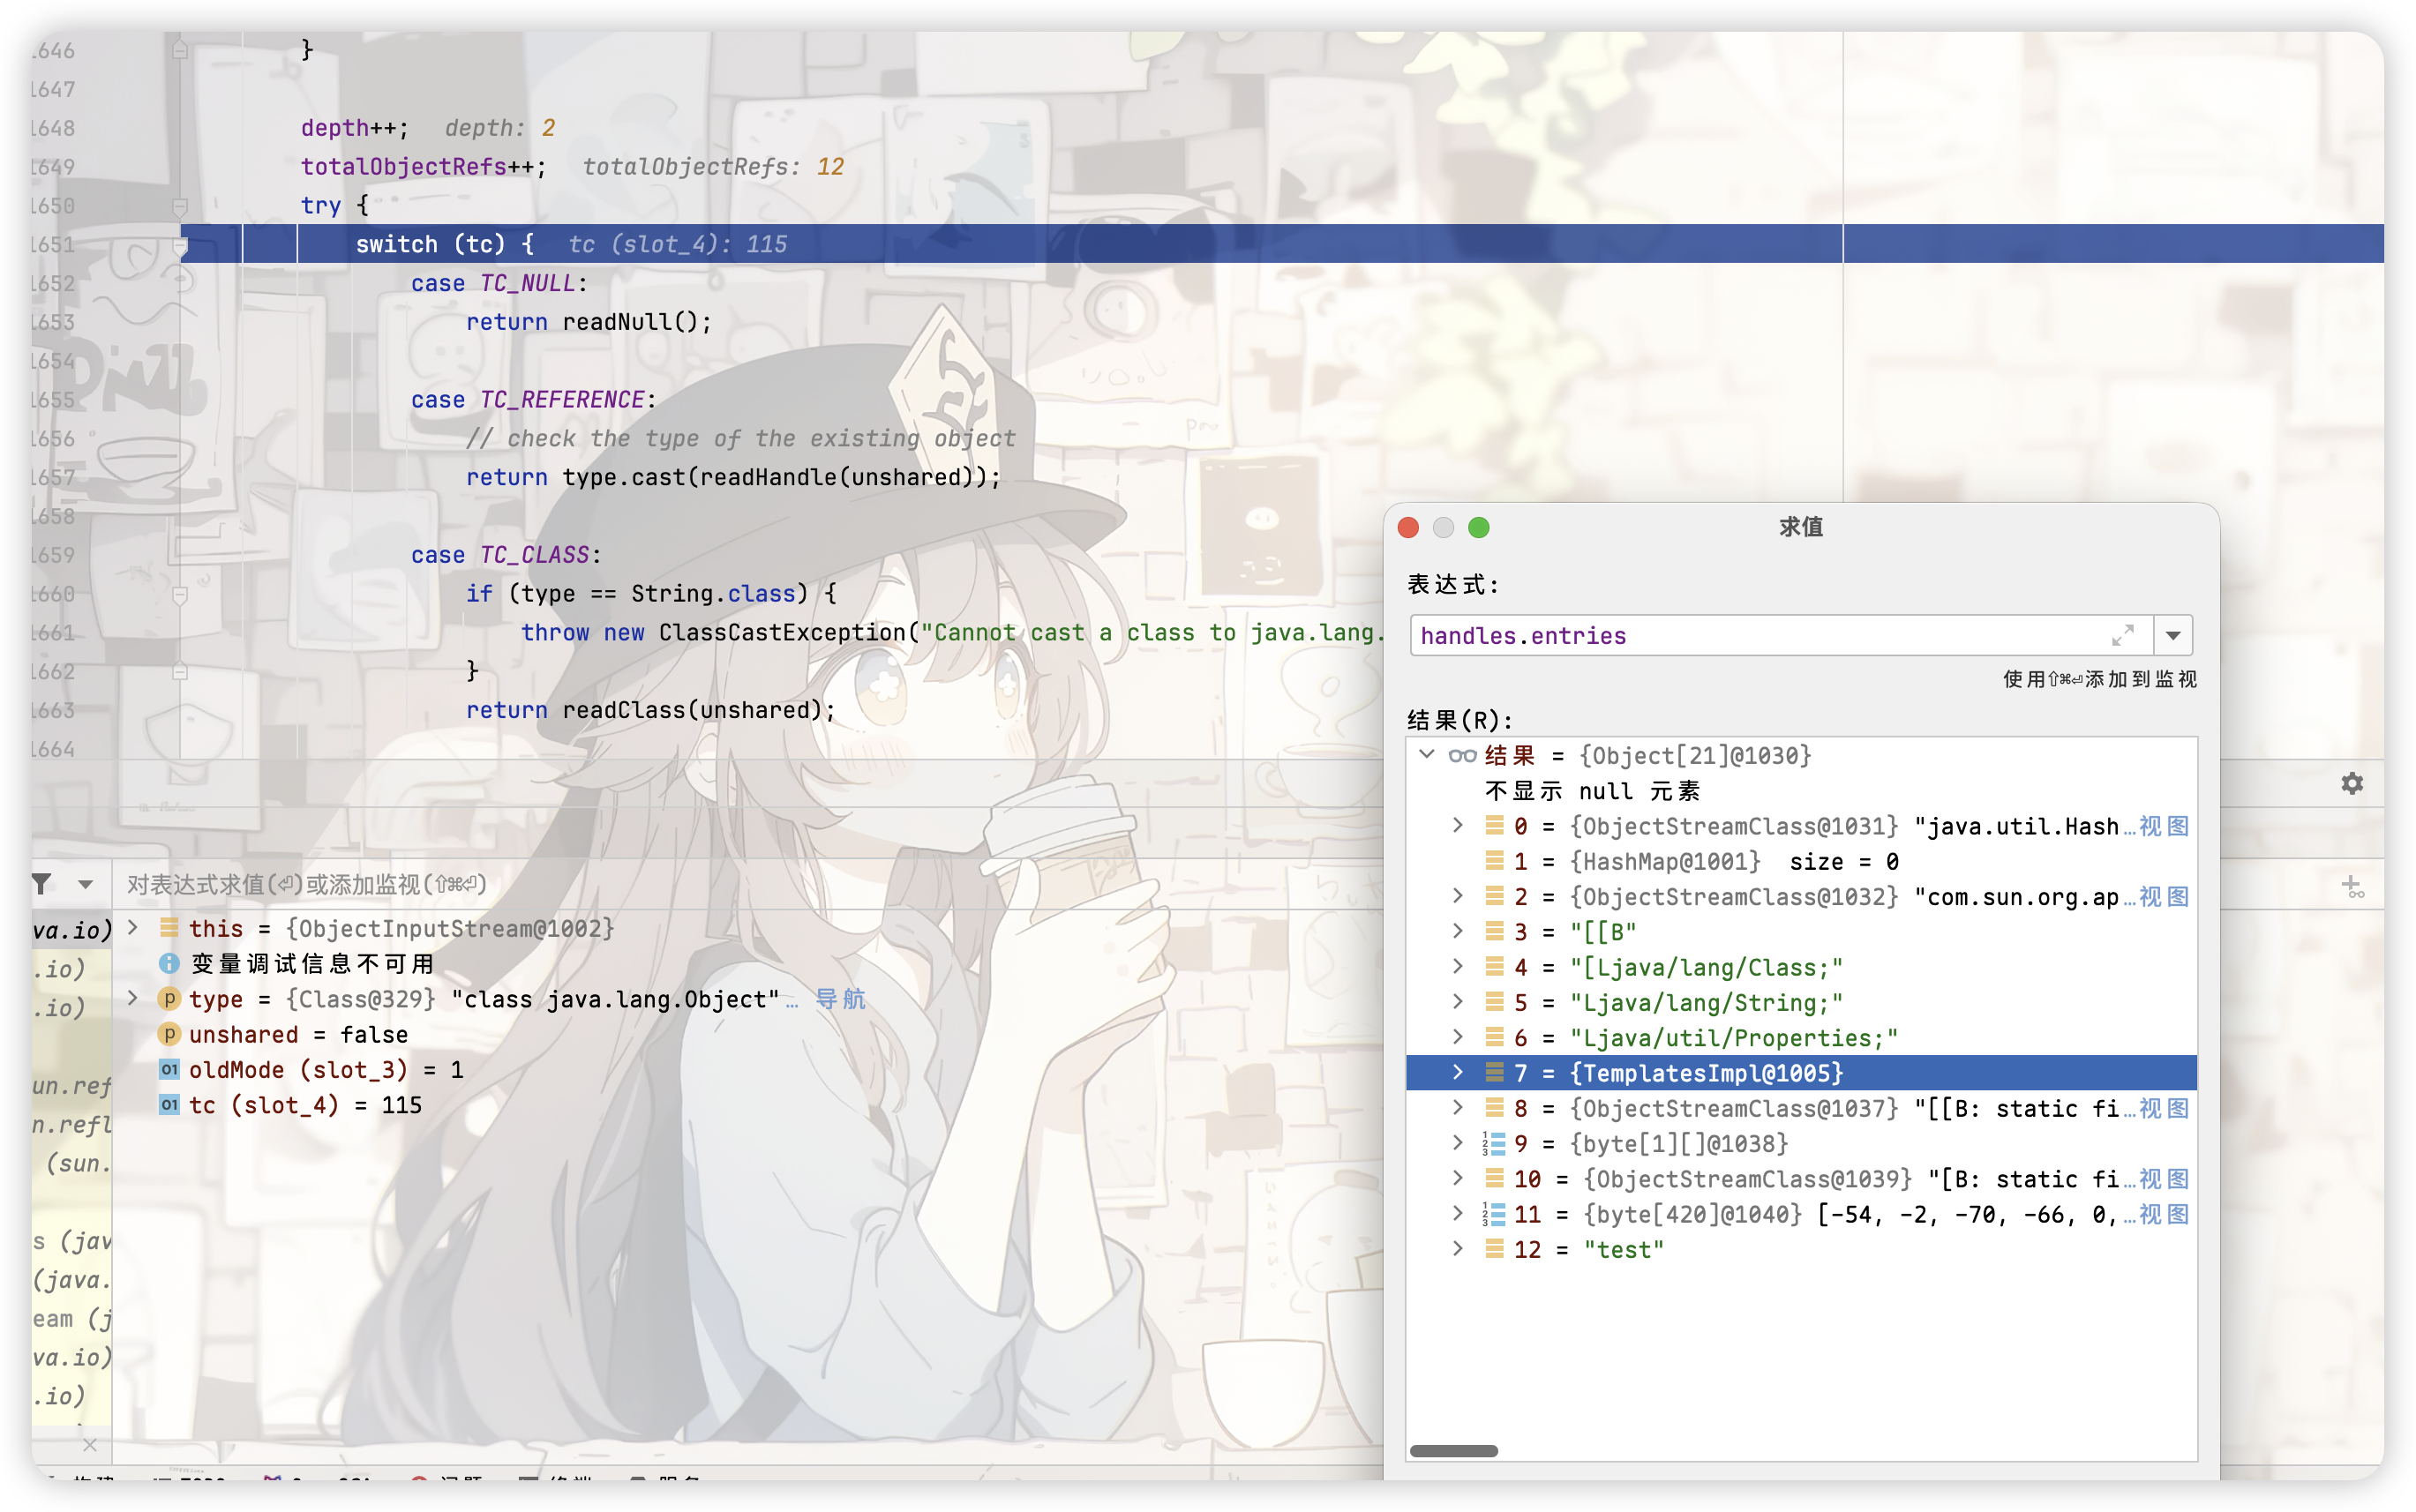Close the frames panel with the X icon

(x=90, y=1444)
